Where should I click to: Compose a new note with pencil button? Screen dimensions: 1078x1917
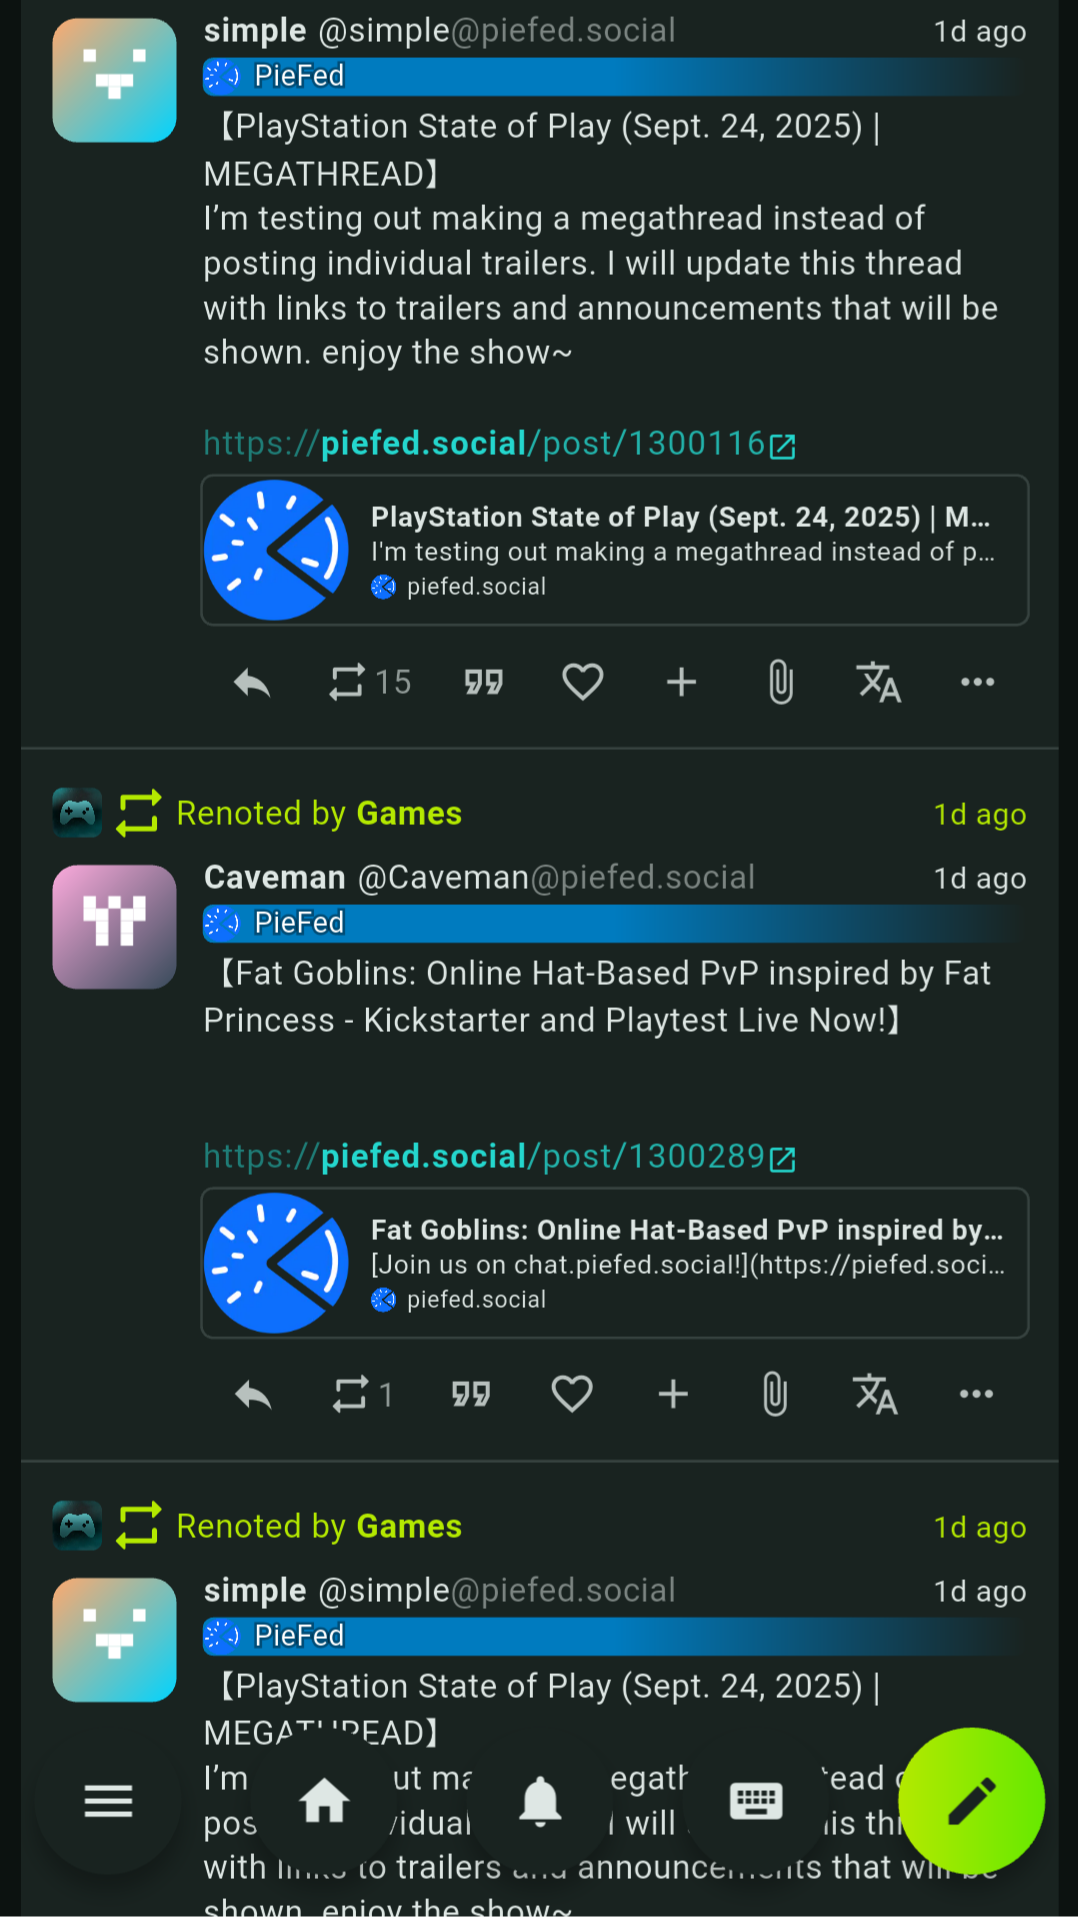pos(971,1801)
